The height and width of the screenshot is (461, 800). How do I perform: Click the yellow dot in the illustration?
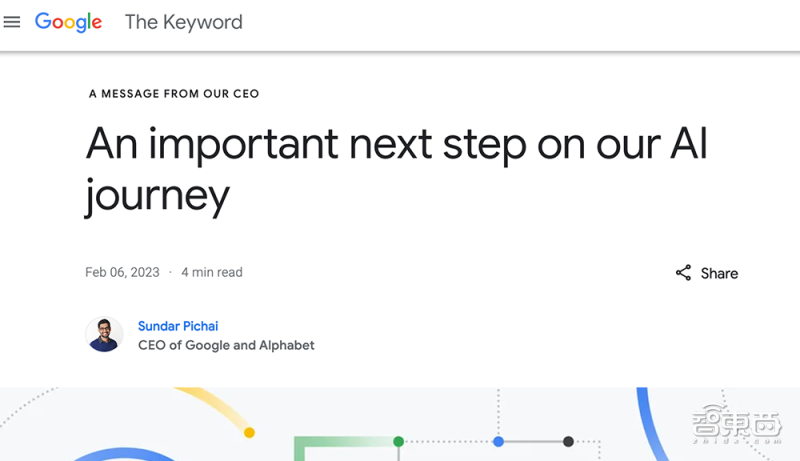click(x=249, y=432)
